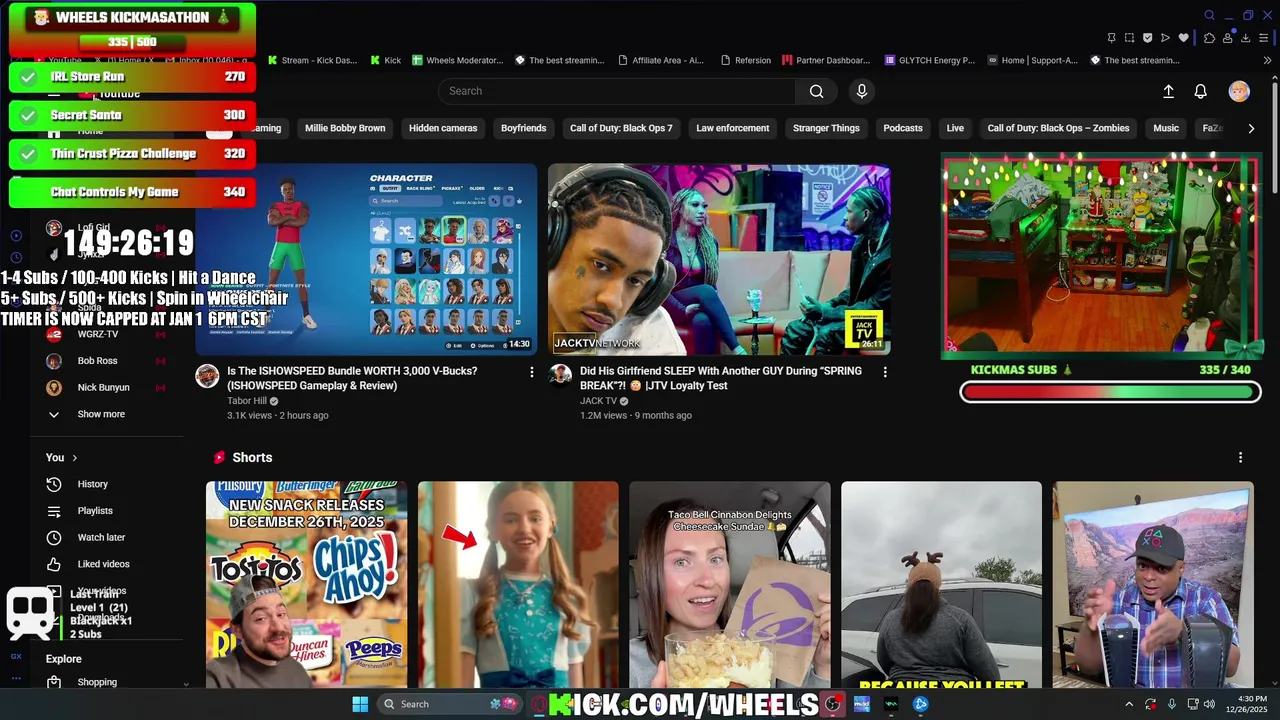The height and width of the screenshot is (720, 1280).
Task: Open the browser extensions cube icon
Action: [x=1209, y=38]
